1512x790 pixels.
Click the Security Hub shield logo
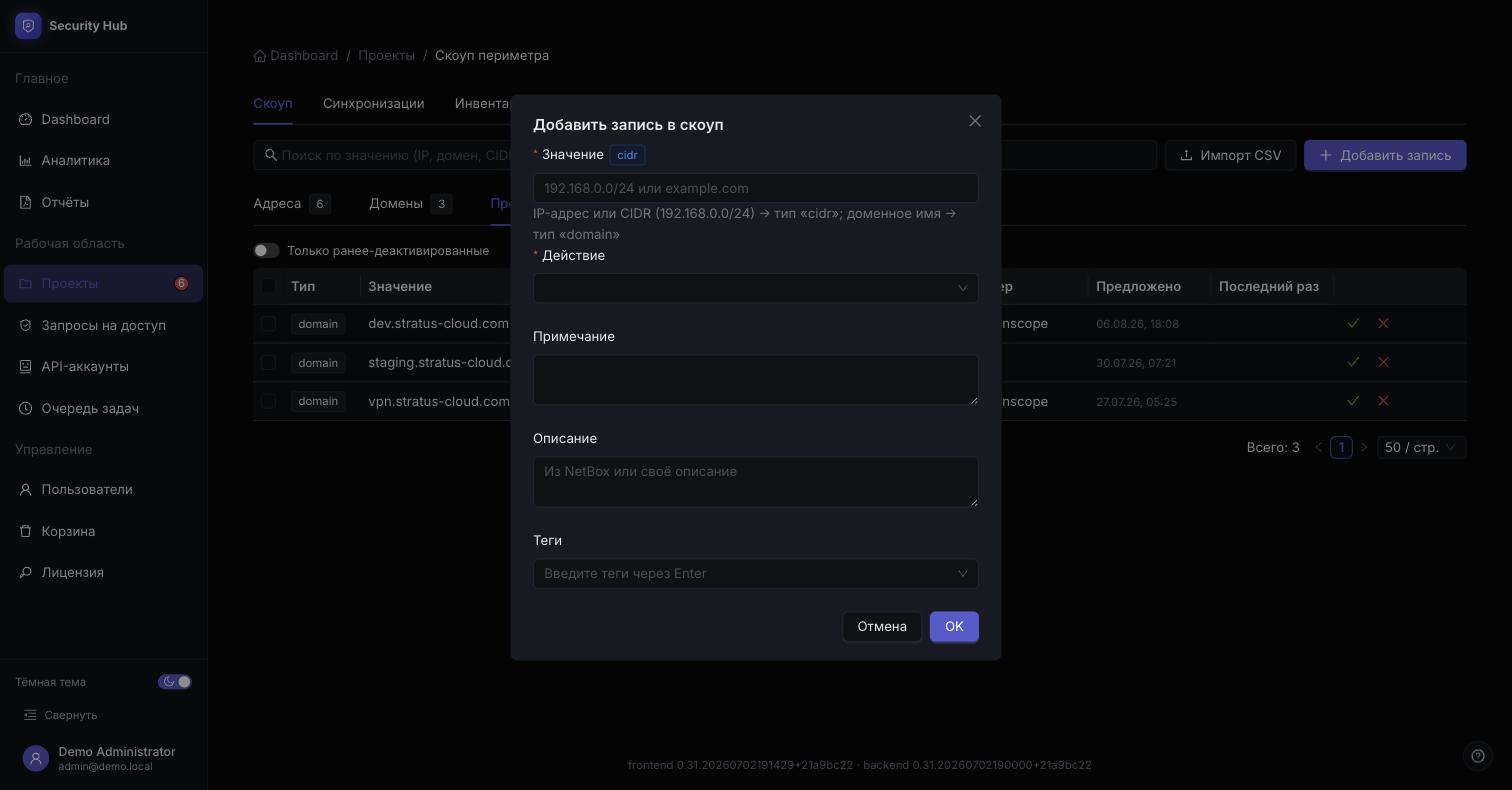coord(28,26)
